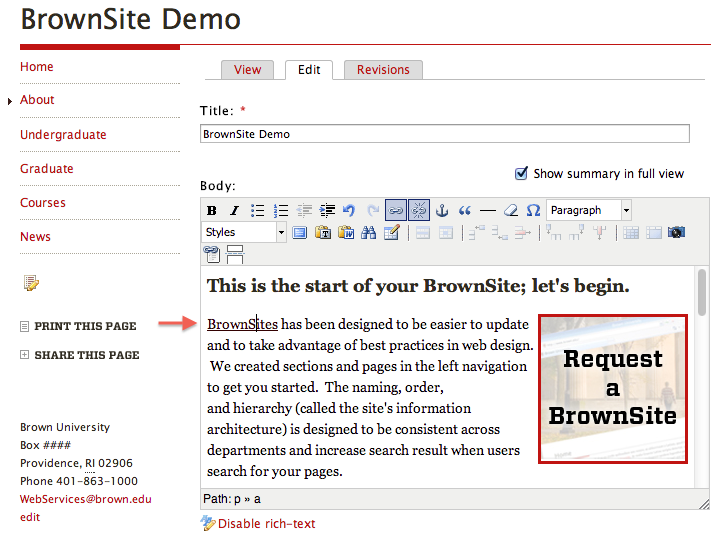Click the insert/edit link chain icon
Image resolution: width=721 pixels, height=533 pixels.
point(395,211)
